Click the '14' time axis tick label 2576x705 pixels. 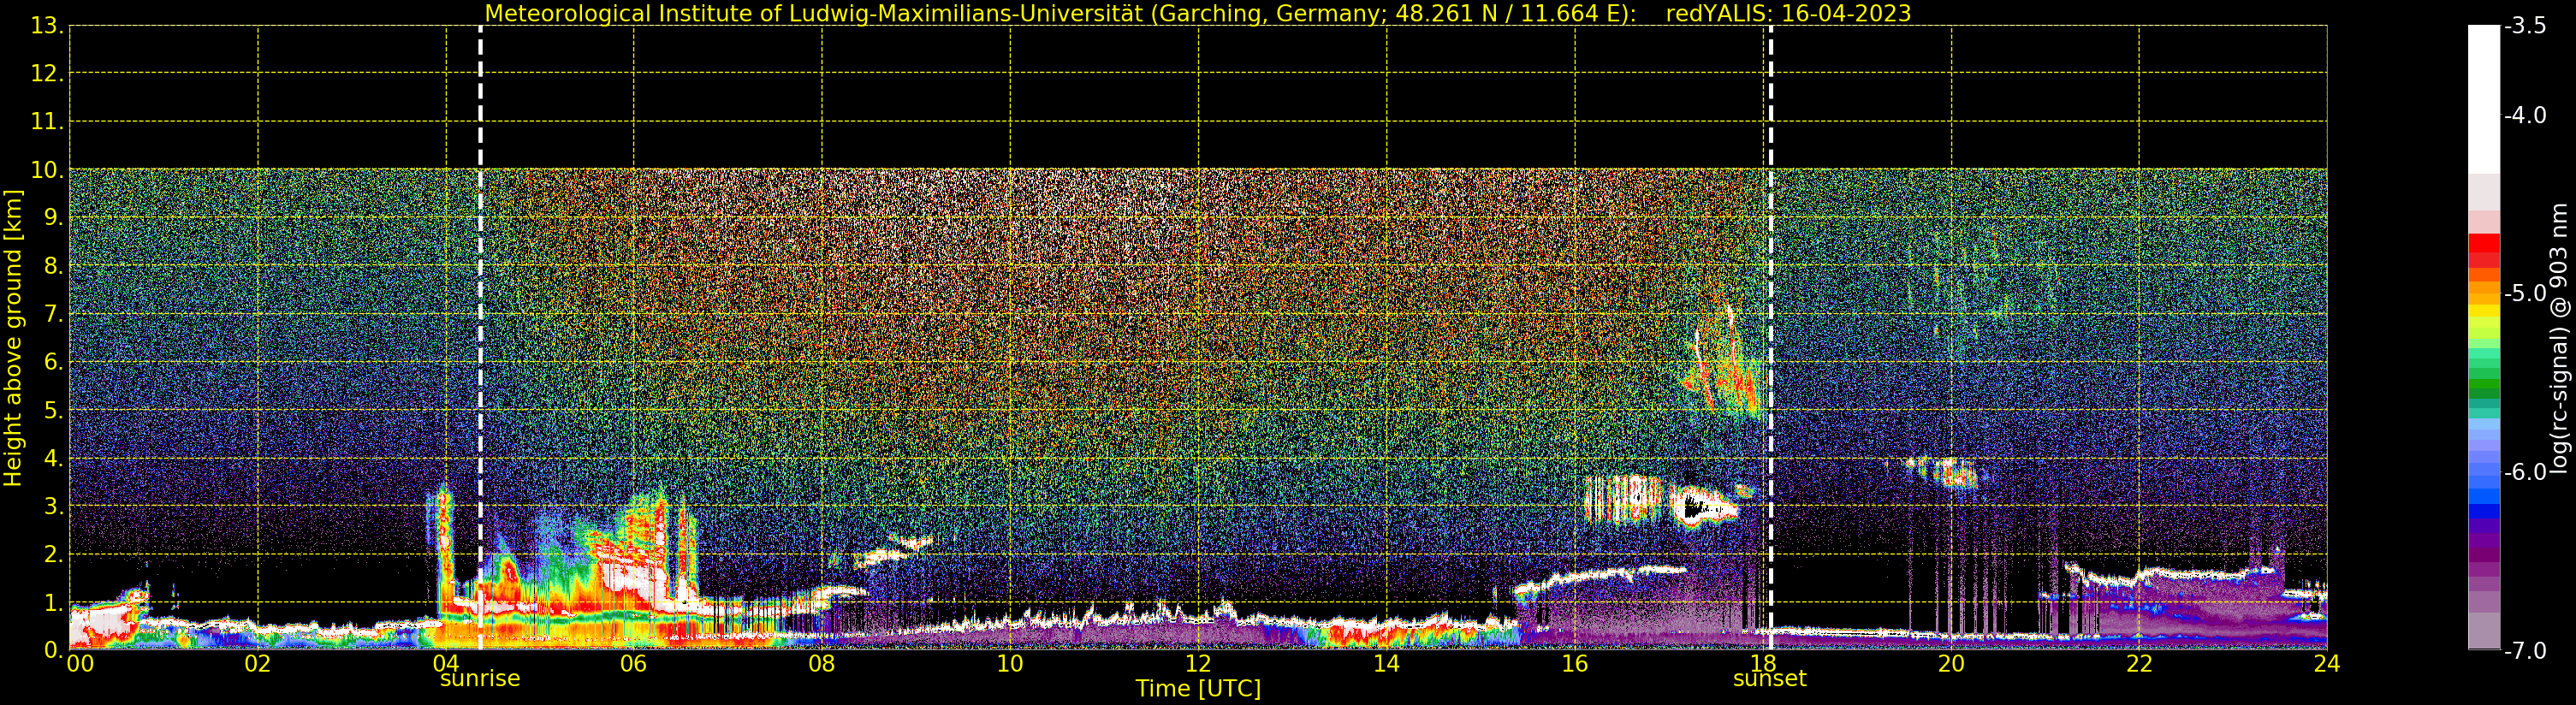1386,663
